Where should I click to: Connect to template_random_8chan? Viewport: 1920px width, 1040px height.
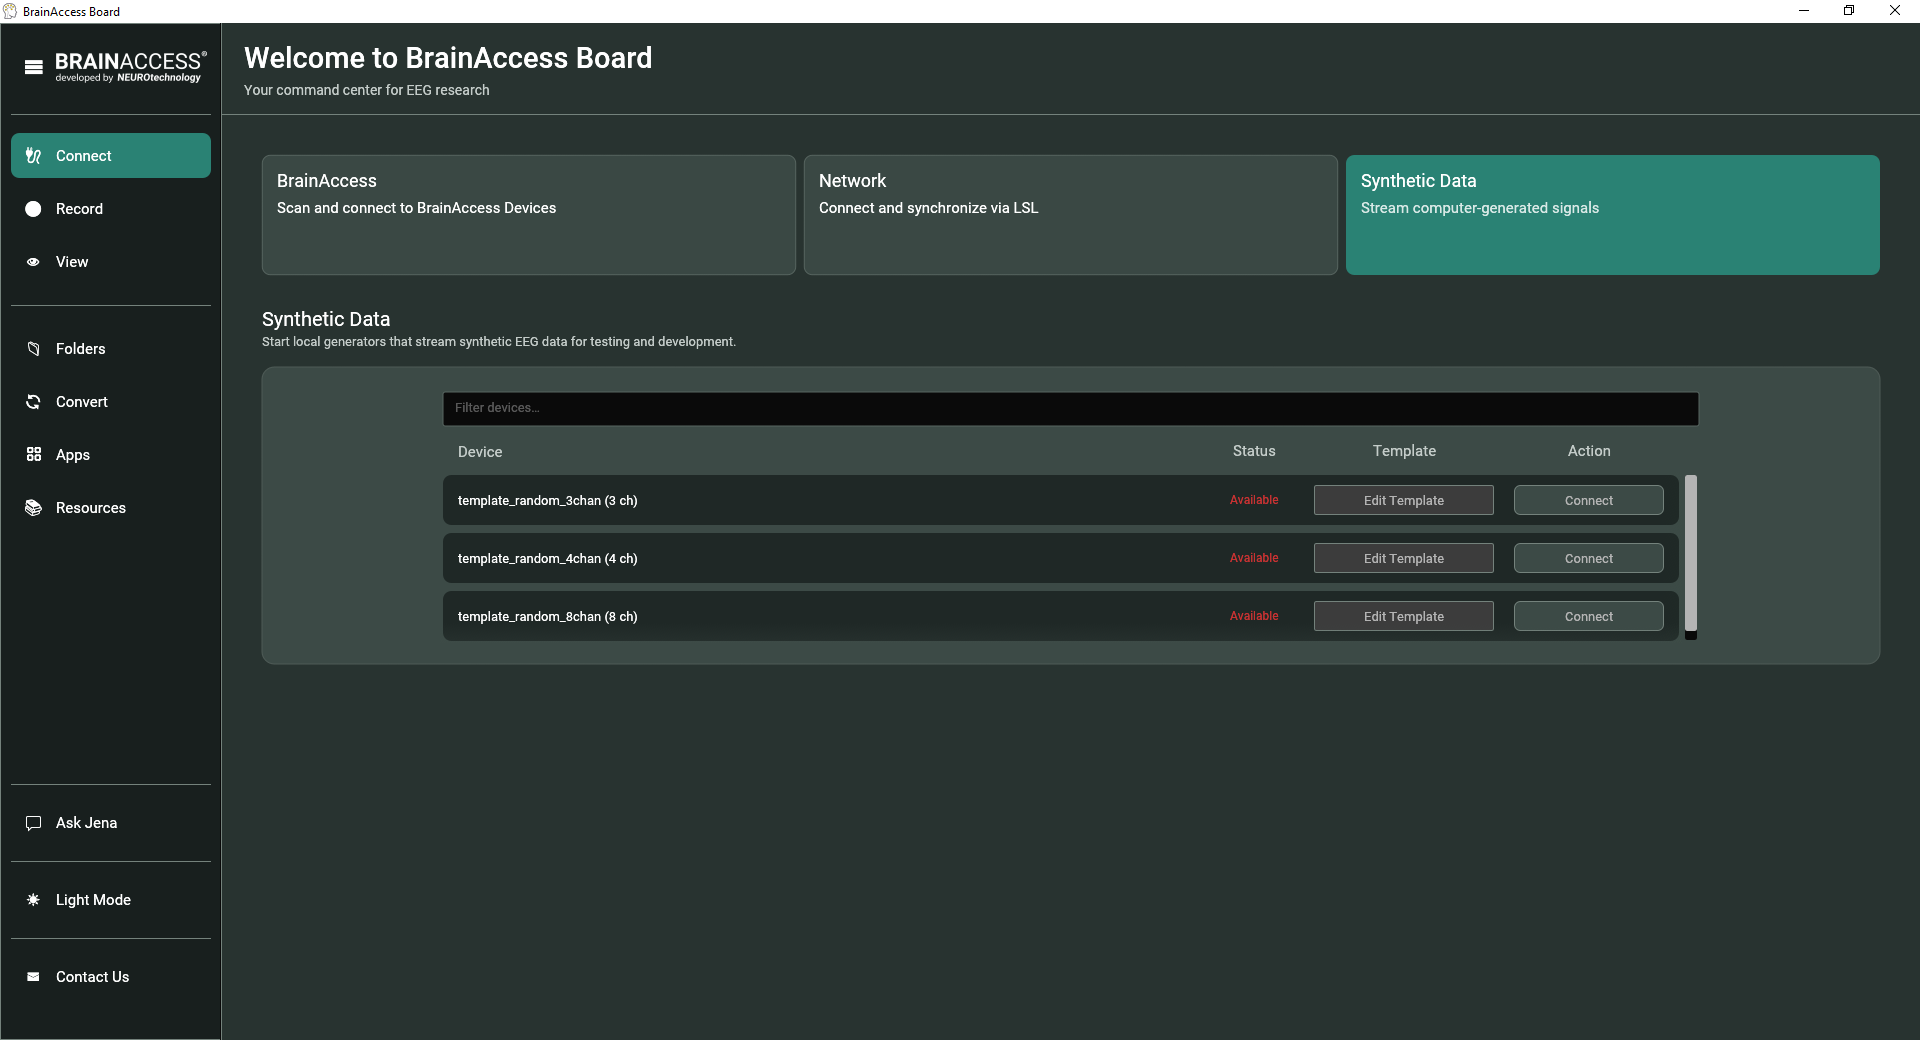pos(1589,617)
